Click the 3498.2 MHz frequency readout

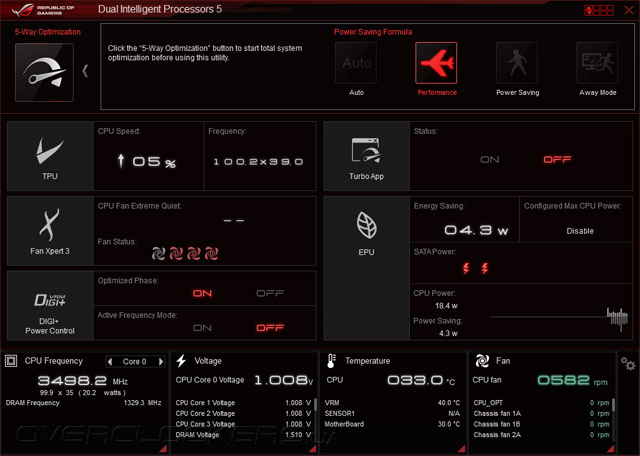(x=82, y=381)
